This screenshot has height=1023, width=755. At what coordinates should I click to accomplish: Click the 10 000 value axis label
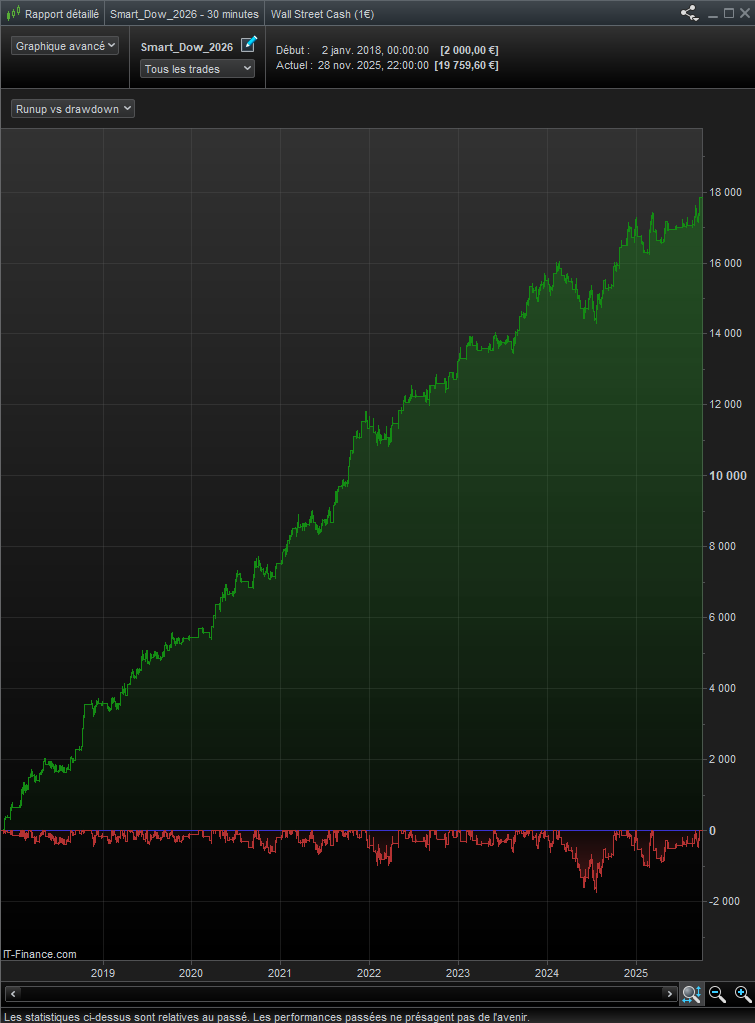(727, 475)
